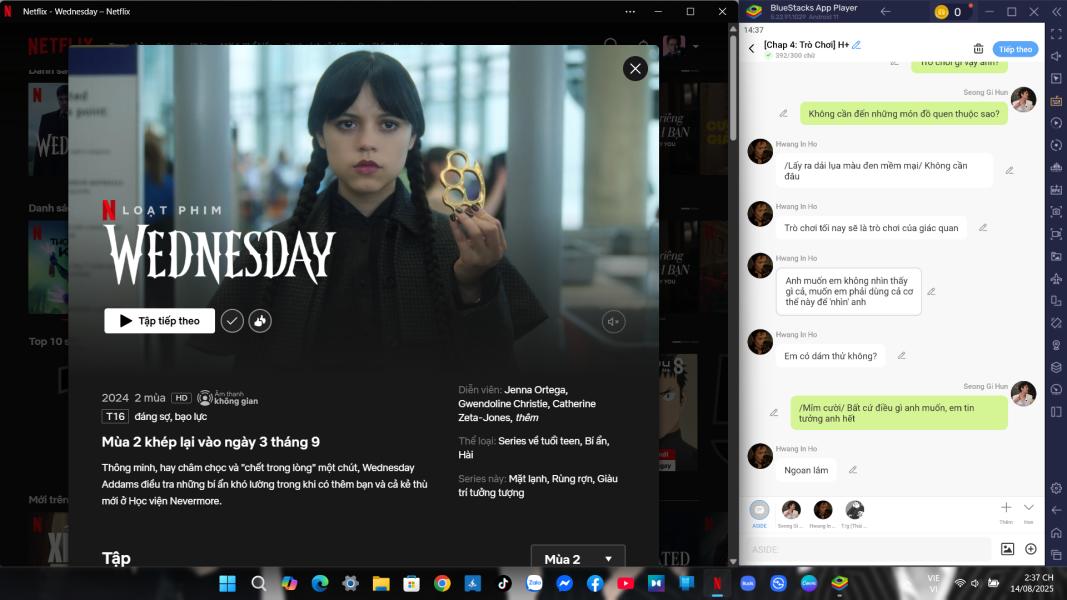The width and height of the screenshot is (1067, 600).
Task: Collapse the character picker chevron
Action: pos(1028,511)
